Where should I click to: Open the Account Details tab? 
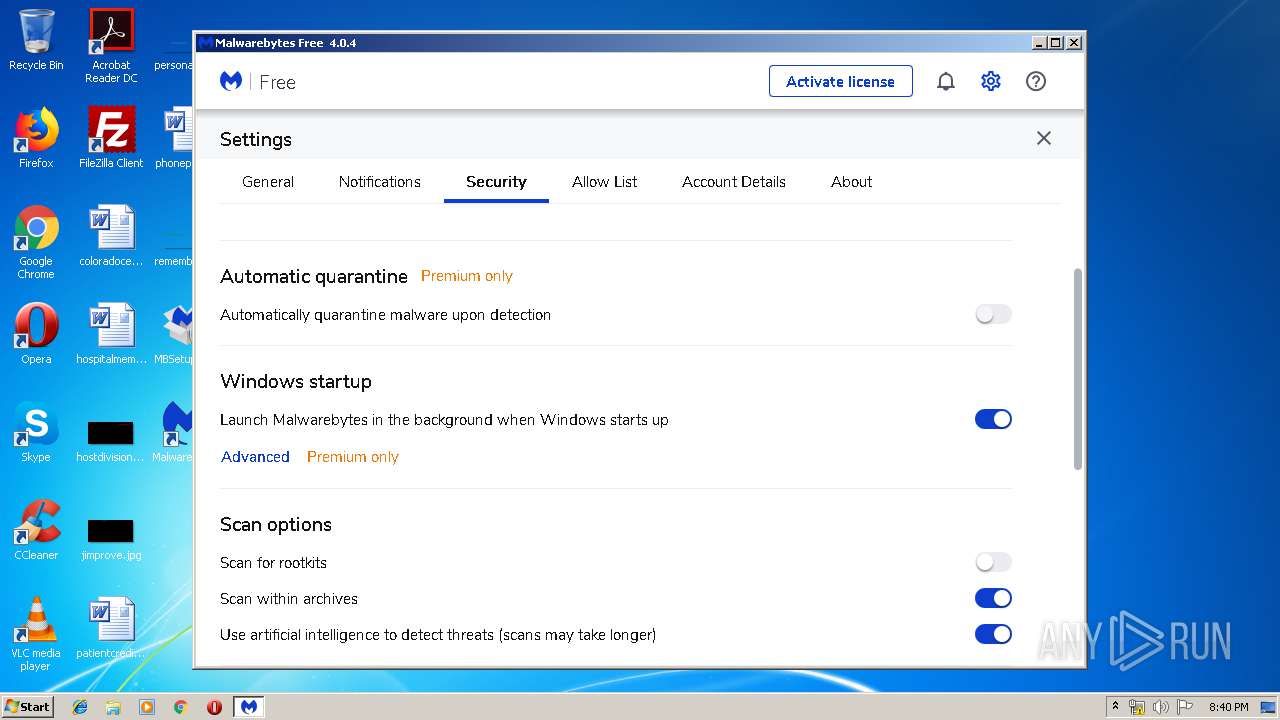click(734, 182)
